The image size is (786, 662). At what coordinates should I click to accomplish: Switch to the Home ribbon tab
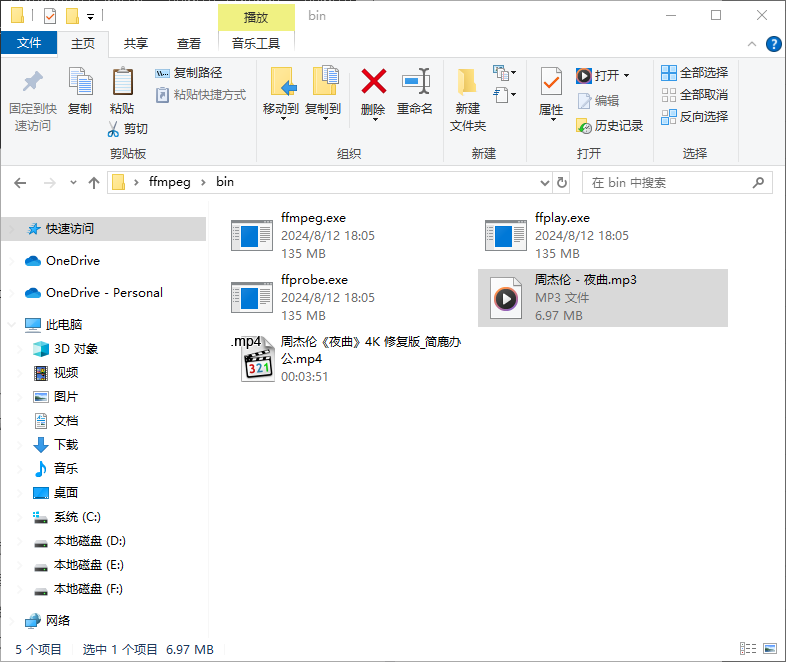tap(83, 44)
